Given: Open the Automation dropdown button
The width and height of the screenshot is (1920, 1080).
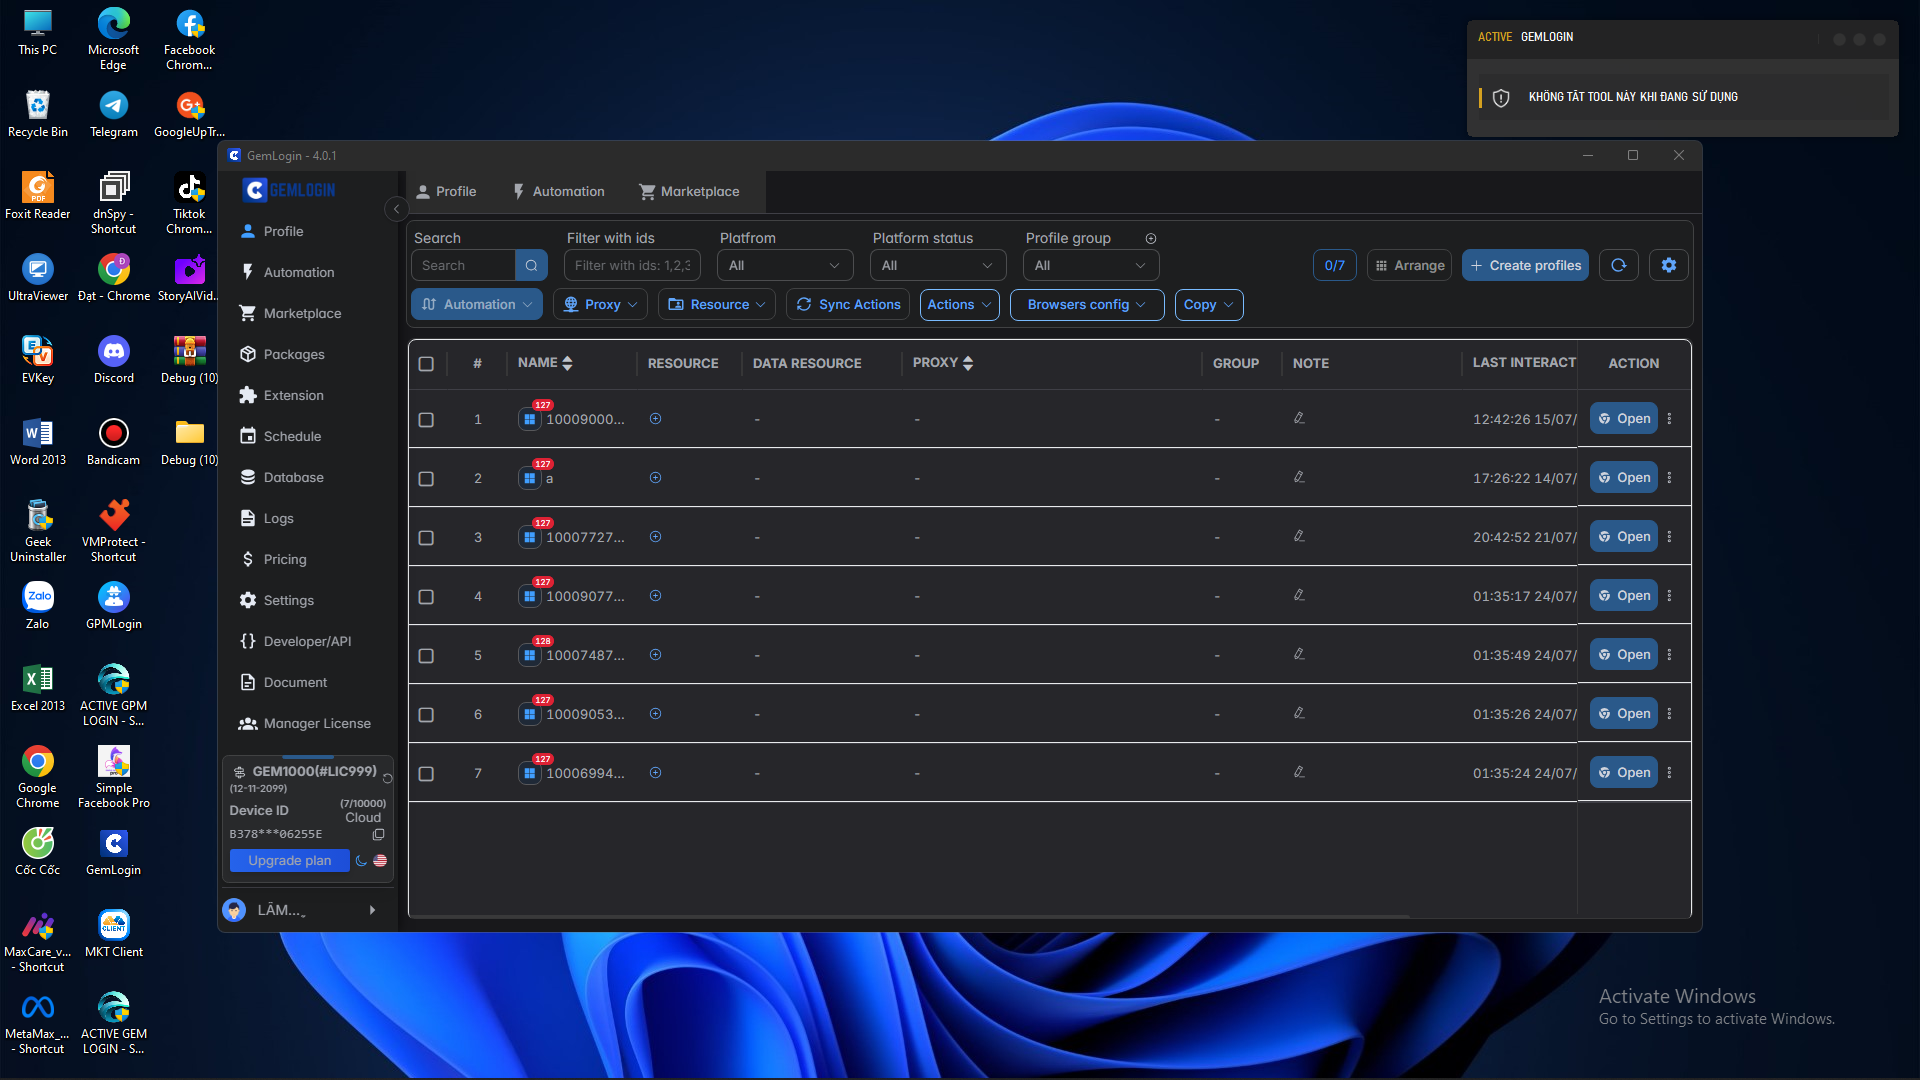Looking at the screenshot, I should (477, 304).
